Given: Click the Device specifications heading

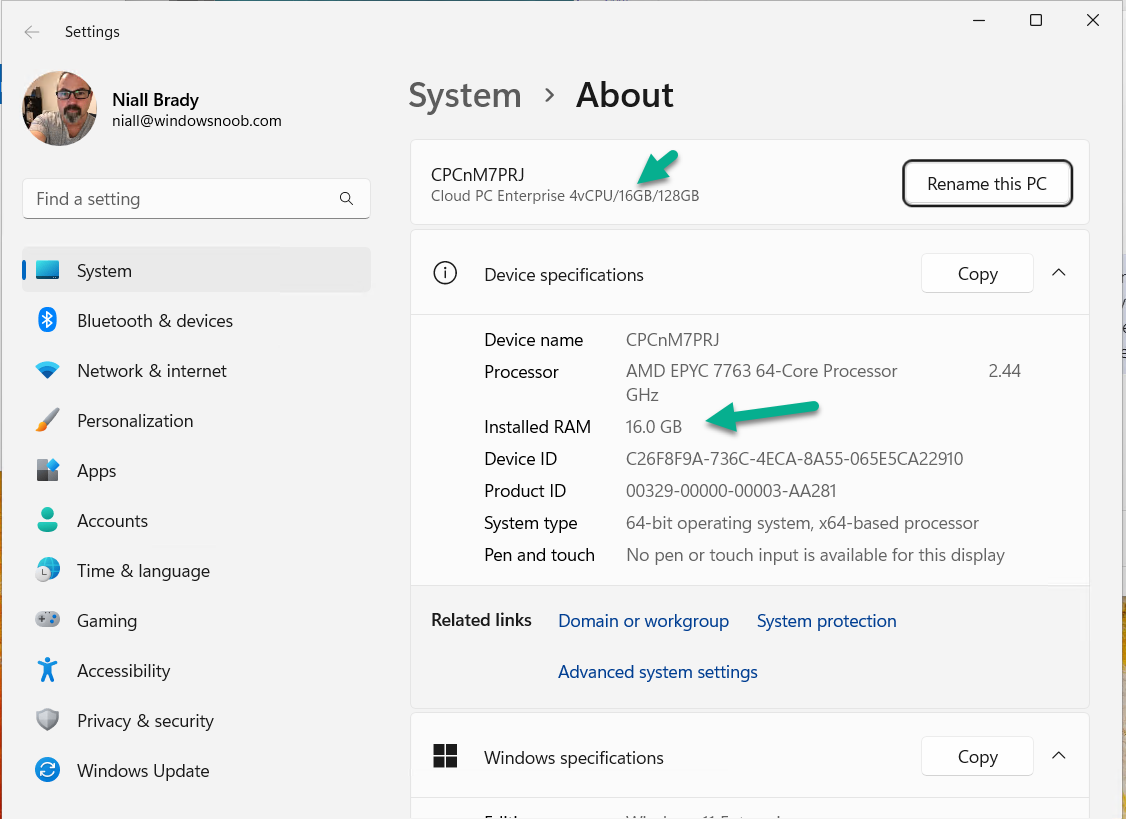Looking at the screenshot, I should 564,274.
